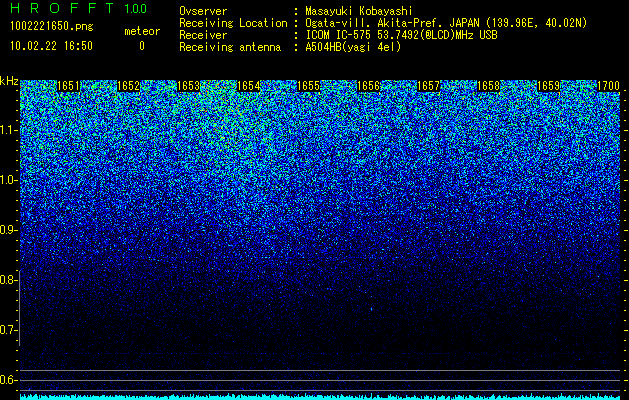Image resolution: width=629 pixels, height=400 pixels.
Task: Click the 0.6 frequency axis label
Action: point(8,380)
